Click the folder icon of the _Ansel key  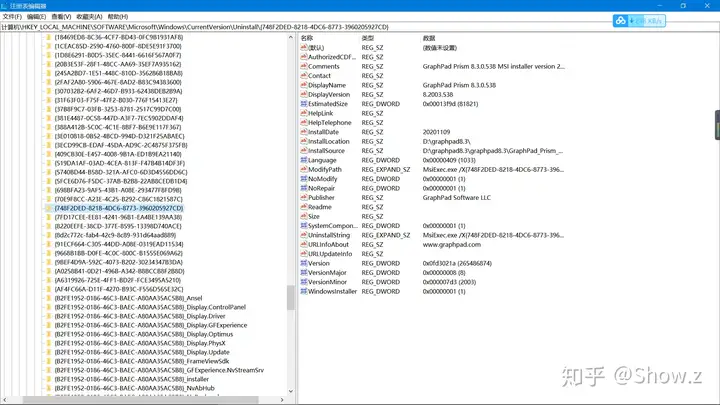click(x=49, y=298)
